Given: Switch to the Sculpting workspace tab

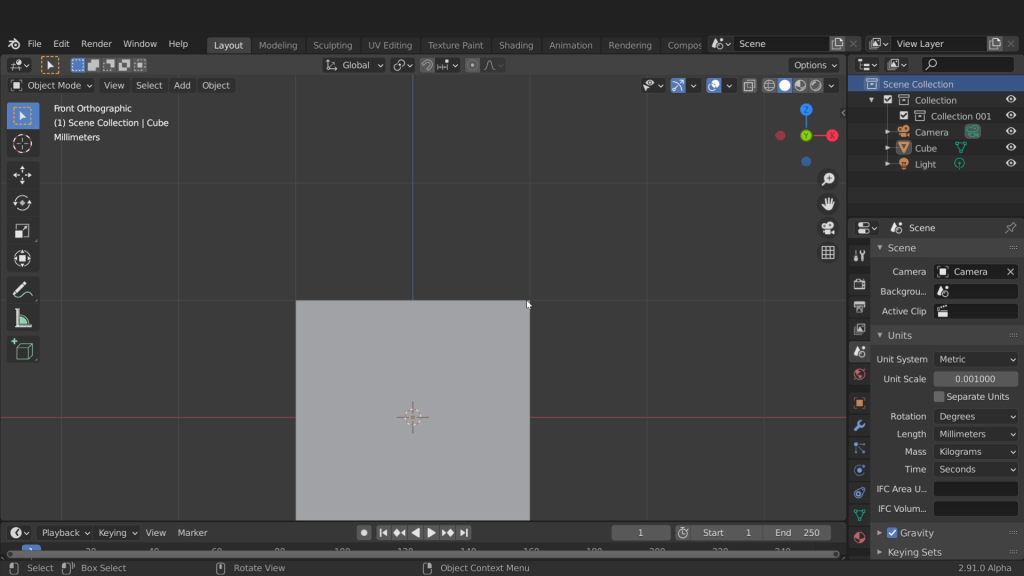Looking at the screenshot, I should pos(332,45).
